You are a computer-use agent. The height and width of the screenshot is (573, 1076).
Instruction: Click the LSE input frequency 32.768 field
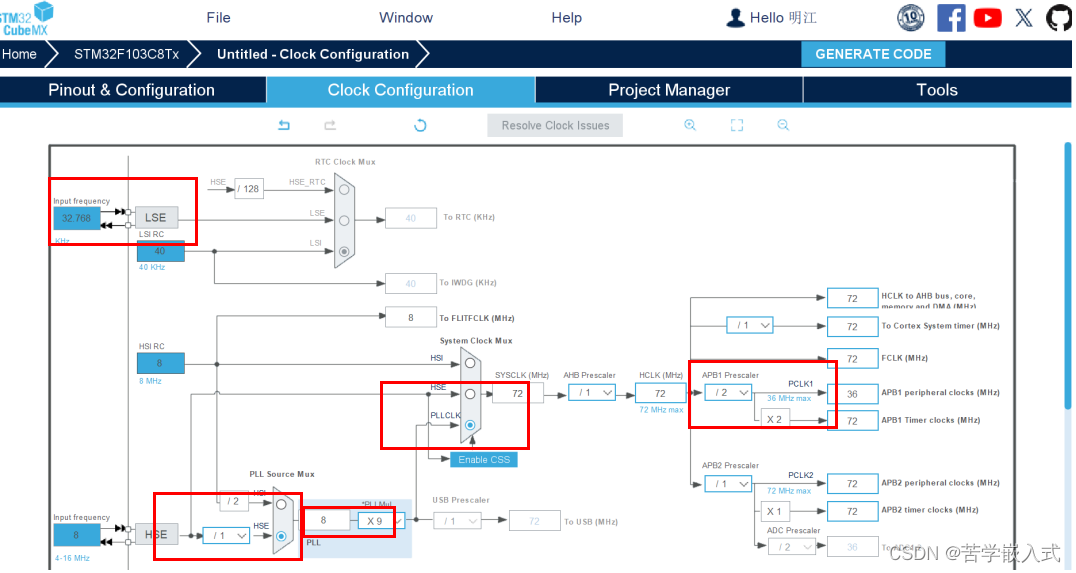(x=77, y=218)
